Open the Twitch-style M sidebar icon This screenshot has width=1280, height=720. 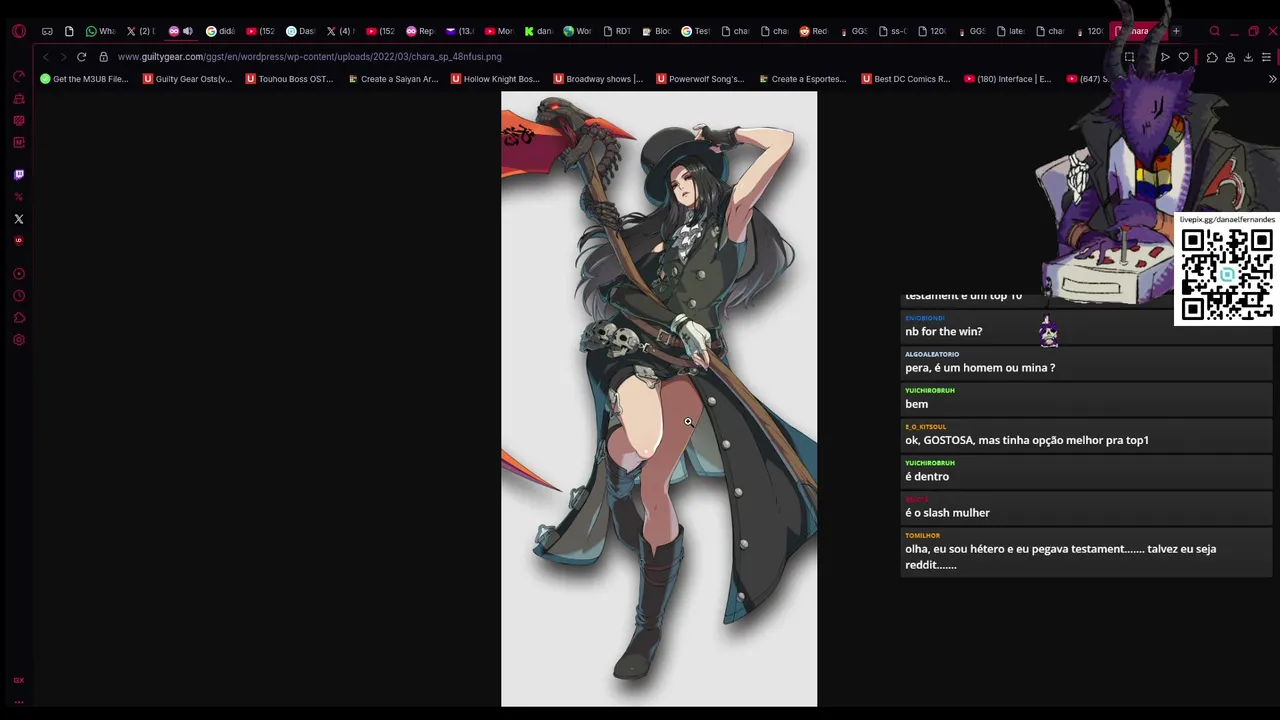pyautogui.click(x=19, y=143)
